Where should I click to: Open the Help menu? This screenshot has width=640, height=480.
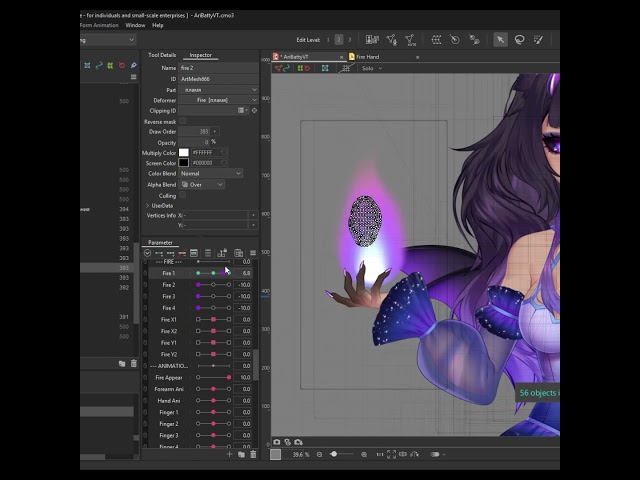click(158, 25)
